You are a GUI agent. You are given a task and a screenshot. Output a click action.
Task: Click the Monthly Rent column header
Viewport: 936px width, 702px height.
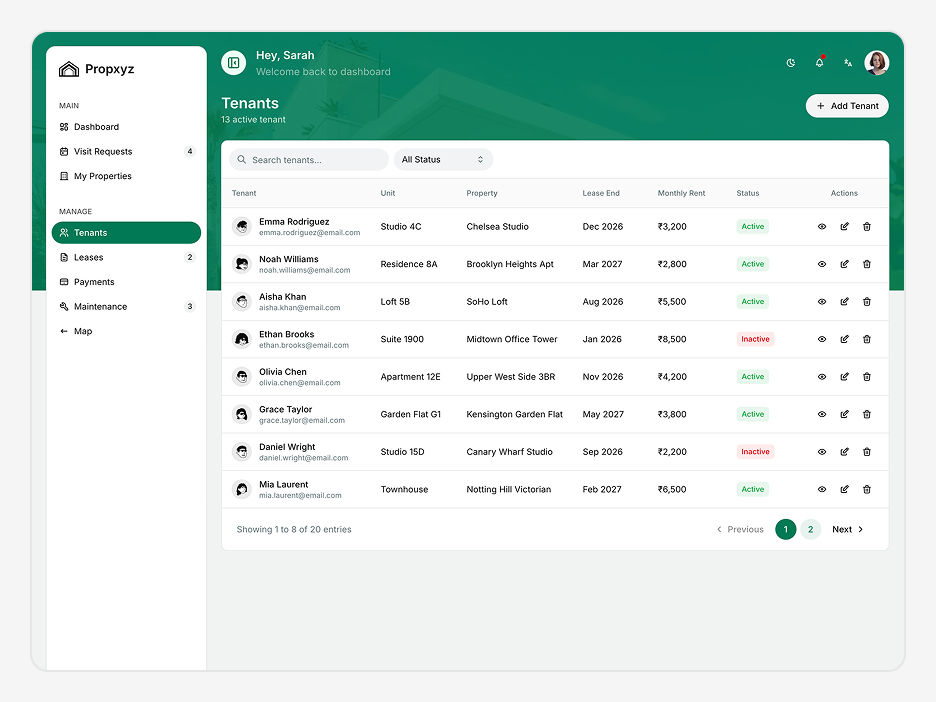(x=681, y=193)
